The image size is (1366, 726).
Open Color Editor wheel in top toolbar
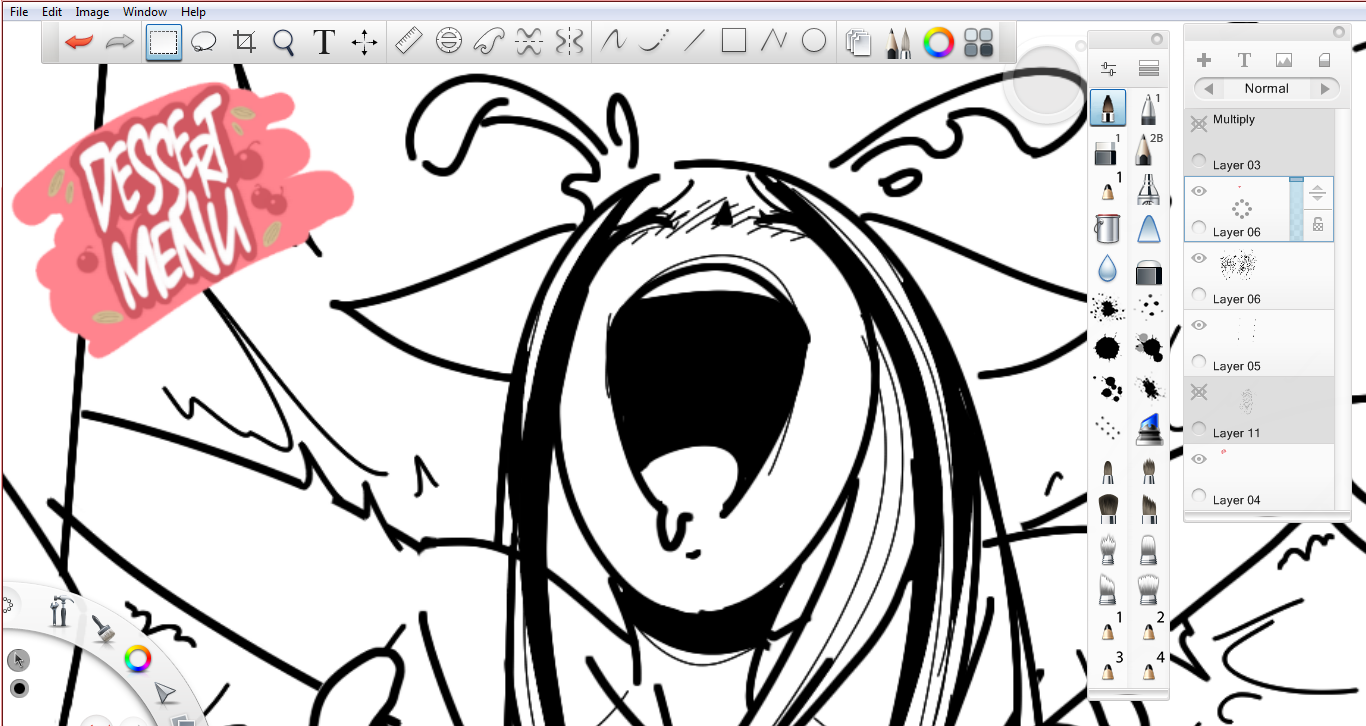[x=938, y=43]
